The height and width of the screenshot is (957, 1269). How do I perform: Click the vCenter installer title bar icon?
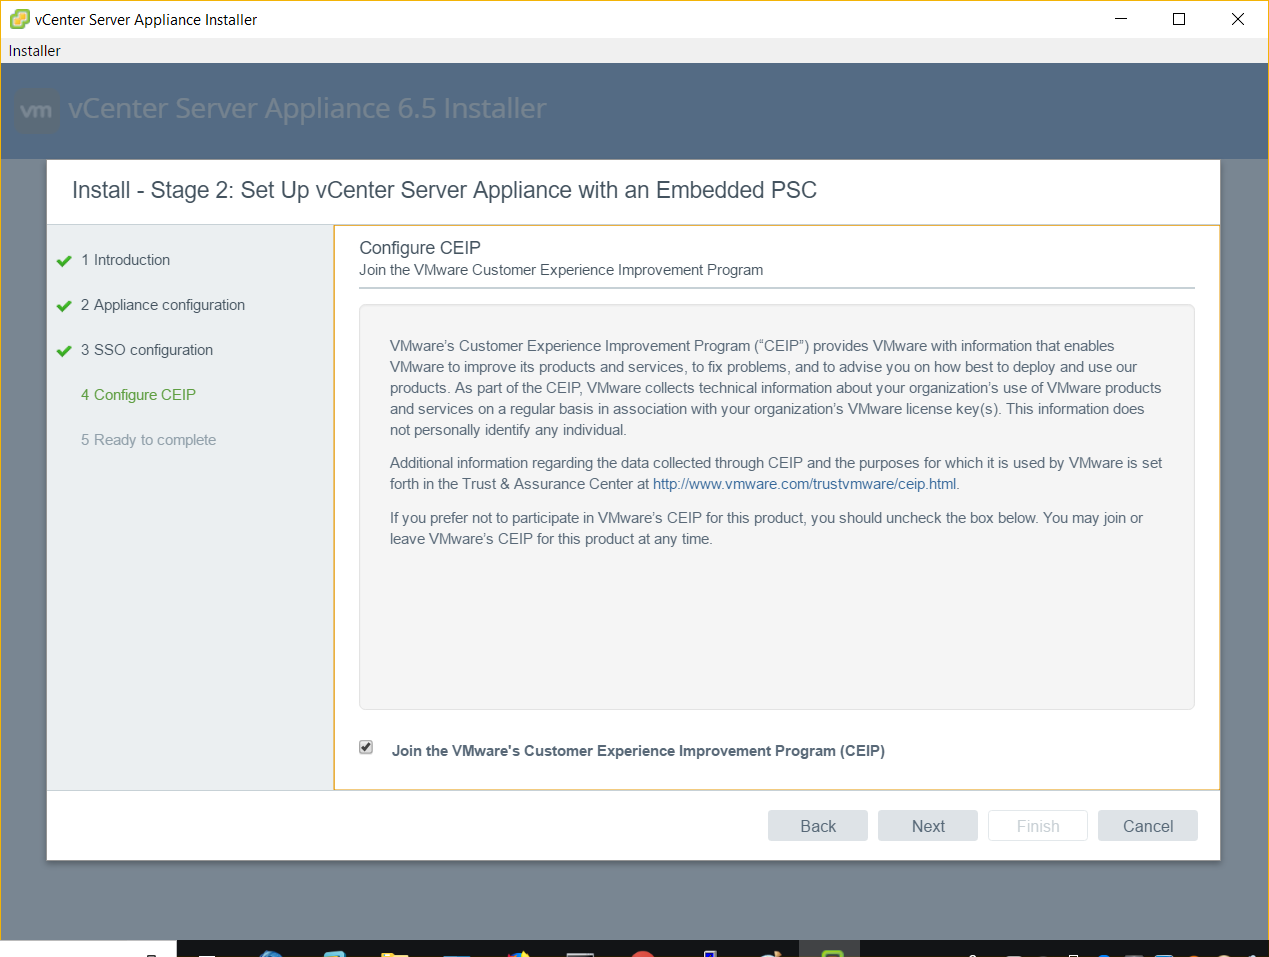[19, 19]
